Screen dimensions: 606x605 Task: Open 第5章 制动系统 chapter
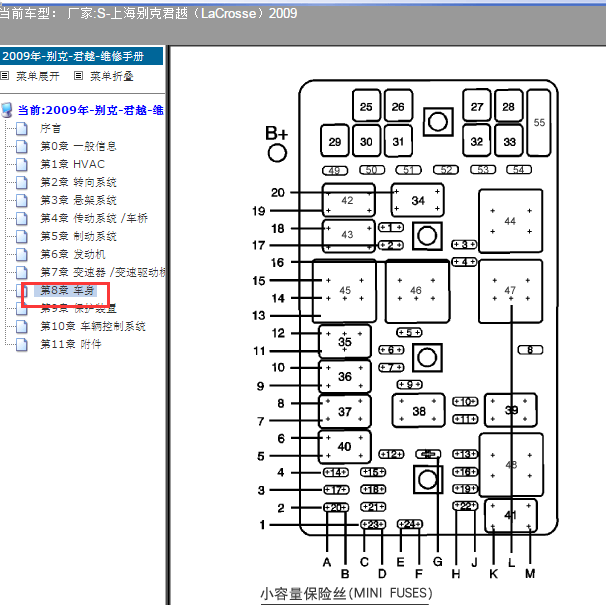(x=78, y=236)
